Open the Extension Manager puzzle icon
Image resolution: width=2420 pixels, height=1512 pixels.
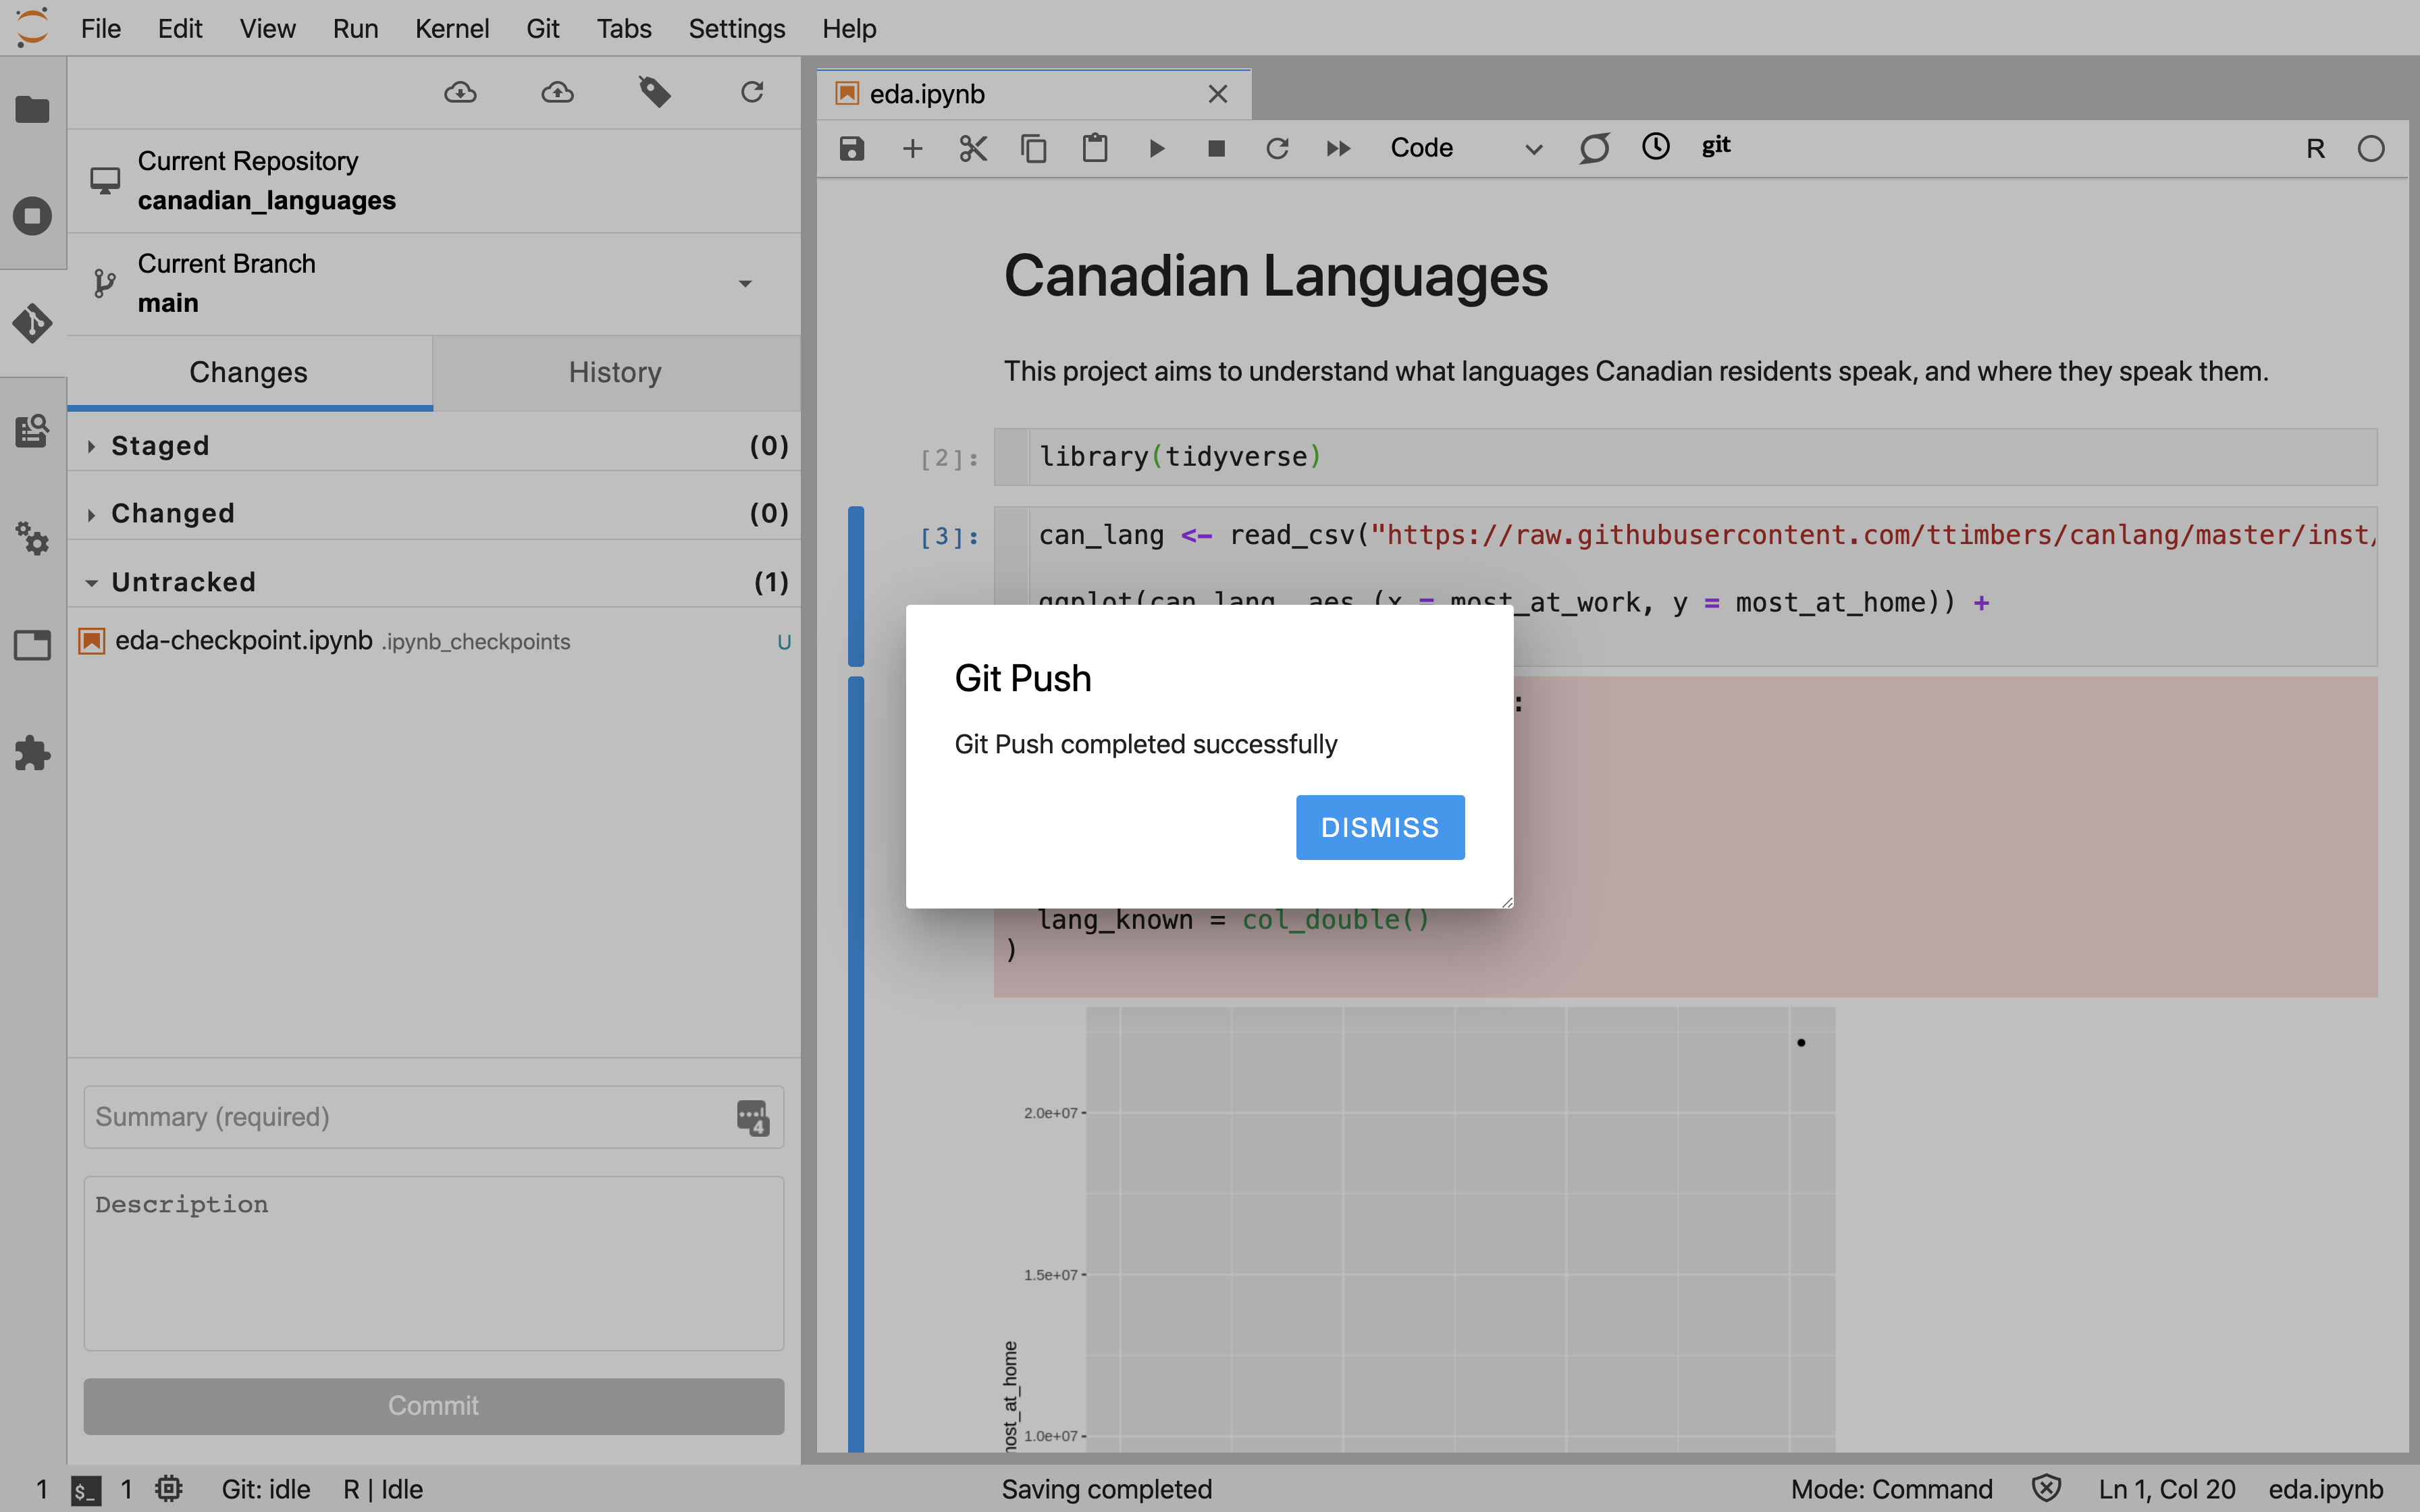click(x=32, y=753)
